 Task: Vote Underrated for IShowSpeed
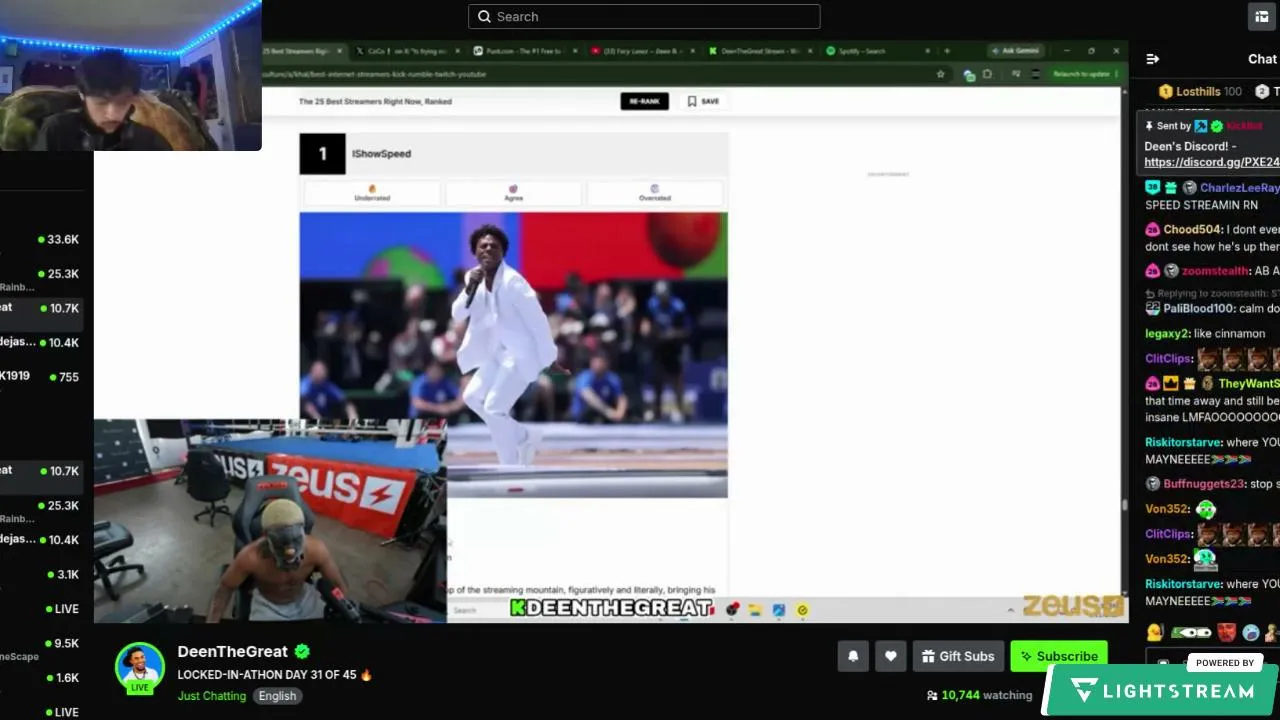[x=372, y=193]
